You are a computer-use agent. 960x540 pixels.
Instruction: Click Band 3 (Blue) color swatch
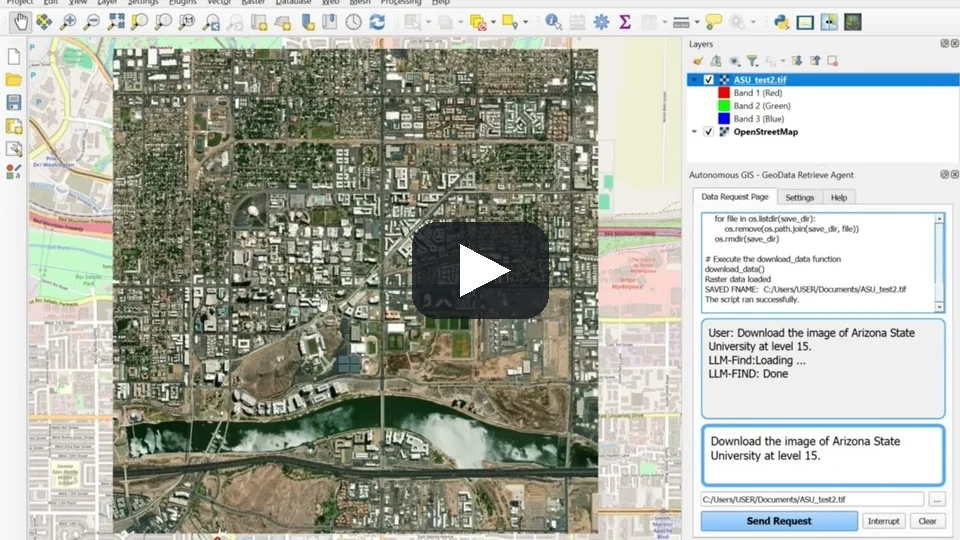pyautogui.click(x=724, y=118)
